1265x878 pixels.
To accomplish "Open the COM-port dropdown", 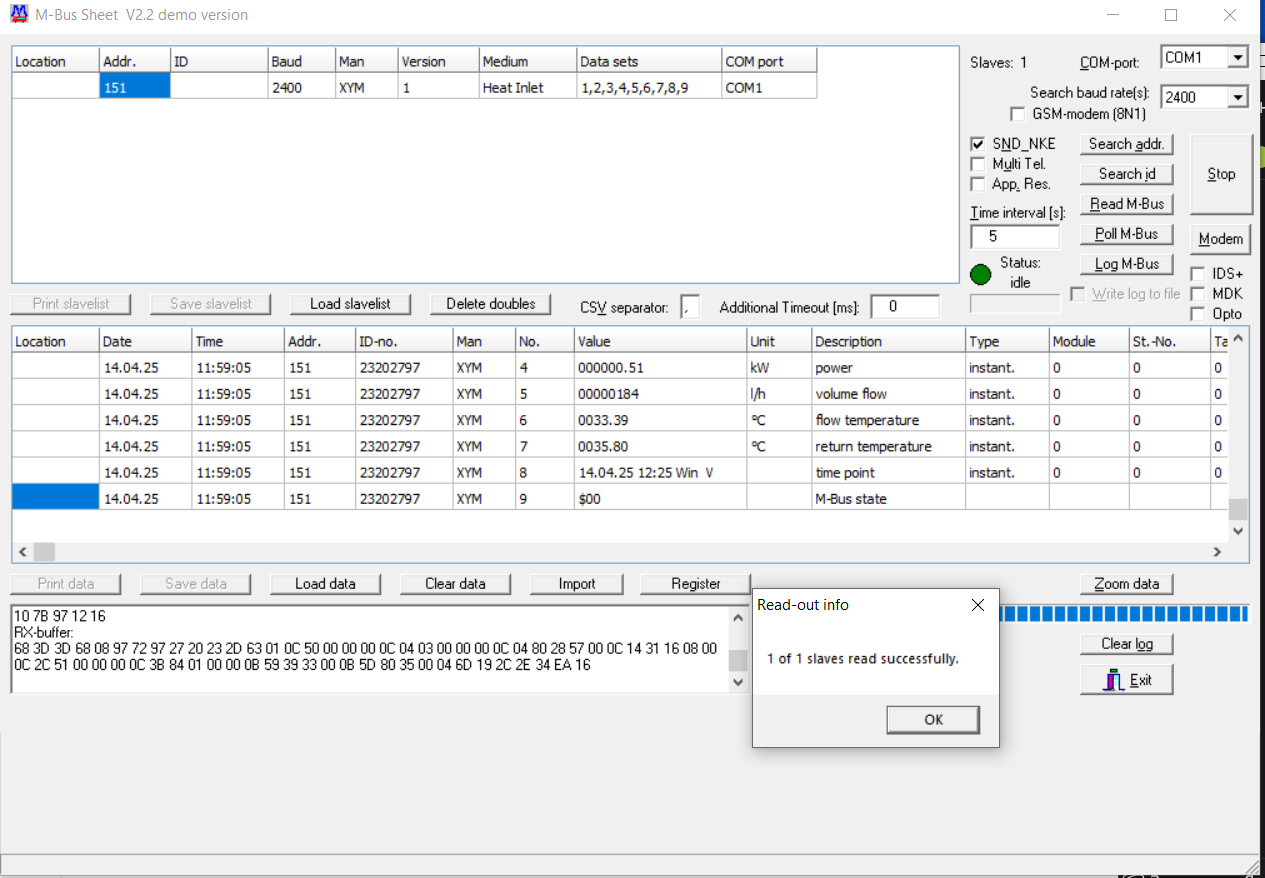I will point(1238,58).
